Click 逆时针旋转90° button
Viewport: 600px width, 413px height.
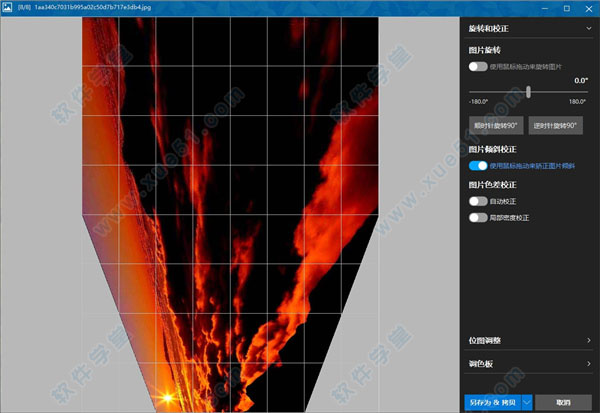point(555,128)
